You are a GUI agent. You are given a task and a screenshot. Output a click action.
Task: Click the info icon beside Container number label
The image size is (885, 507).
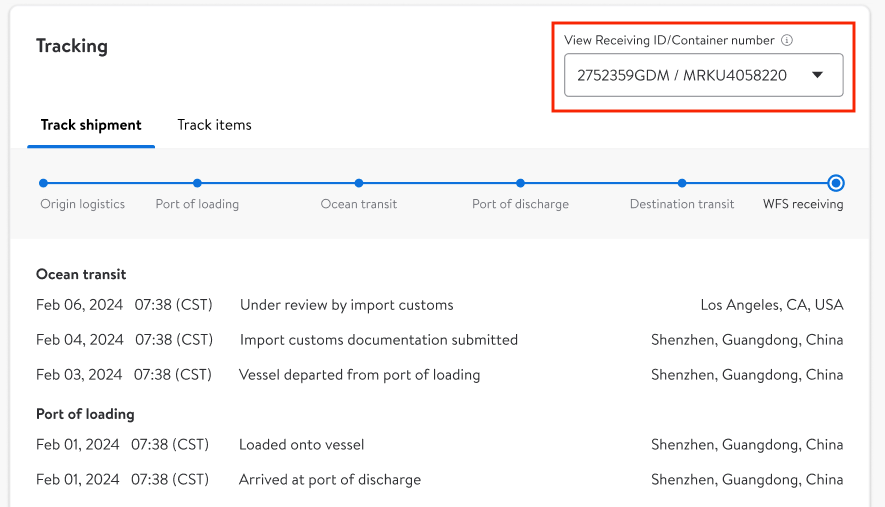[x=787, y=41]
